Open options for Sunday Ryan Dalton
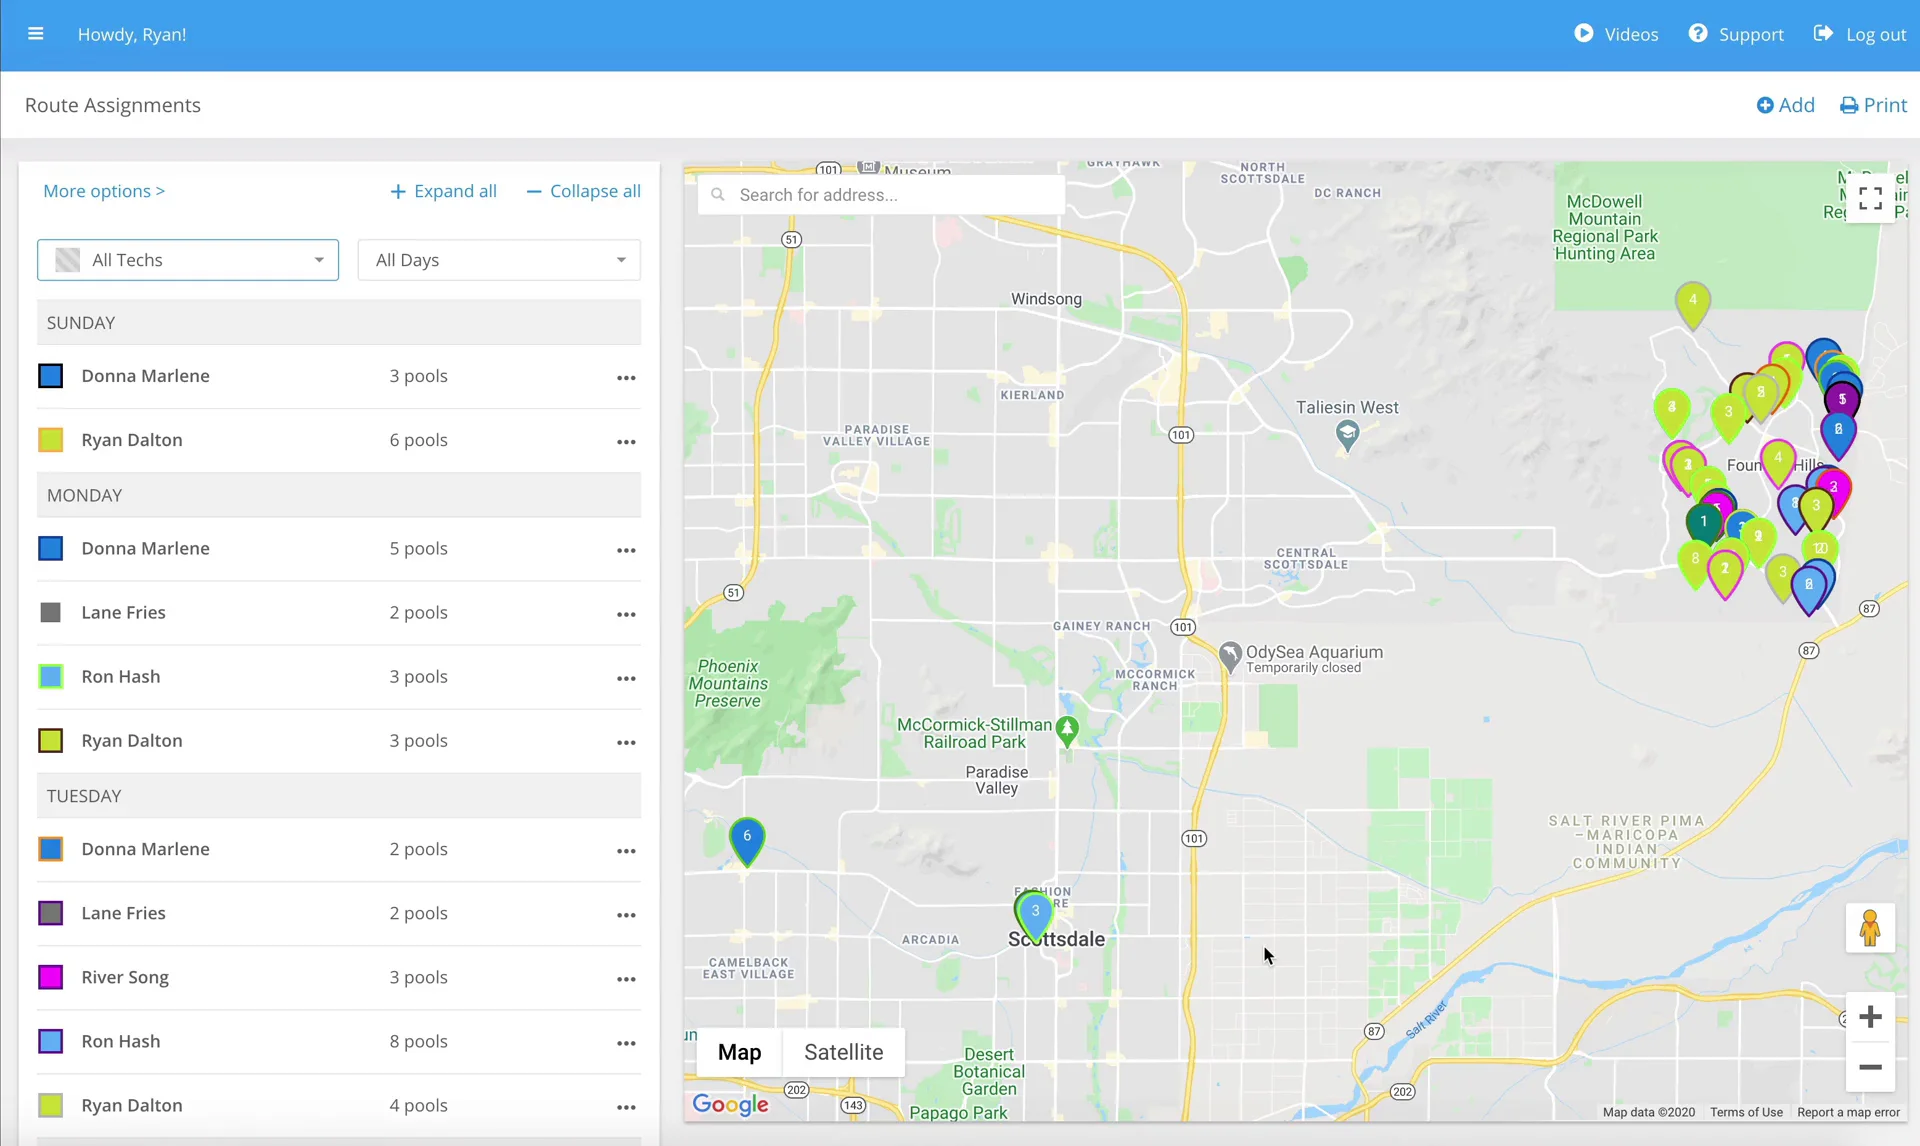Screen dimensions: 1920x1146 pos(626,441)
